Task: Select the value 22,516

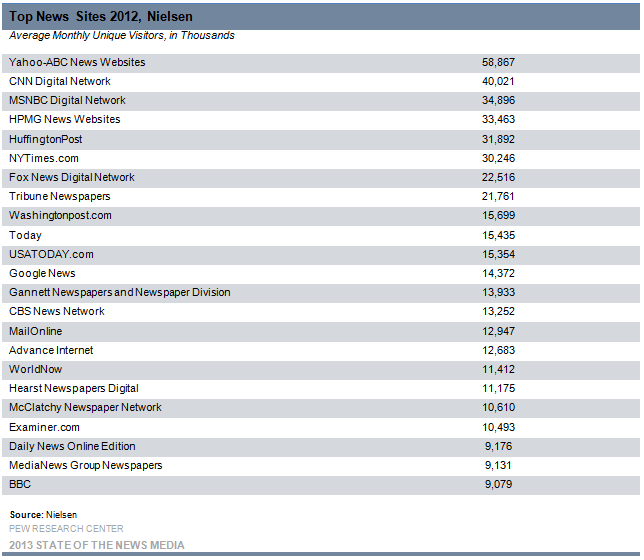Action: point(498,177)
